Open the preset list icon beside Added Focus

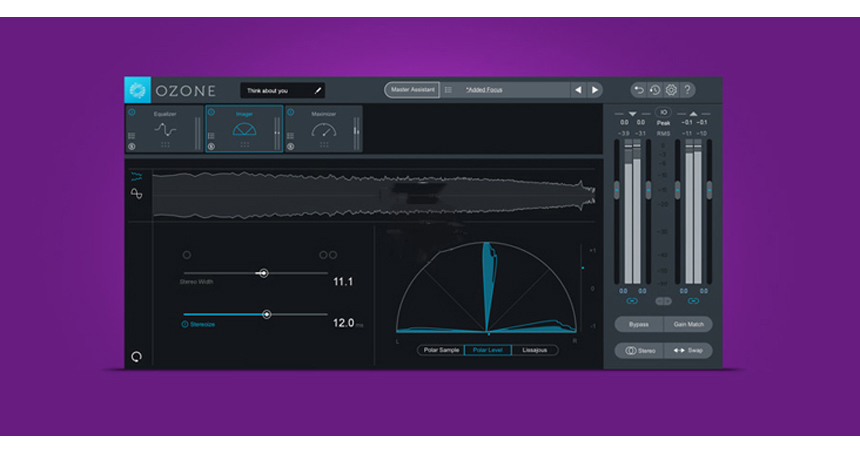448,90
